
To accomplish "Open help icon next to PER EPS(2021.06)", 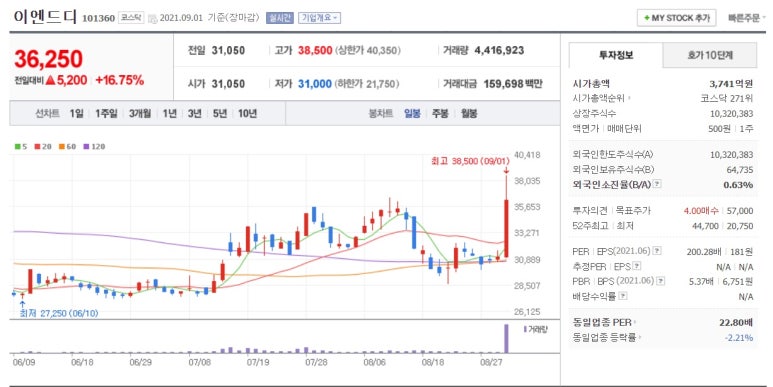I will (657, 251).
